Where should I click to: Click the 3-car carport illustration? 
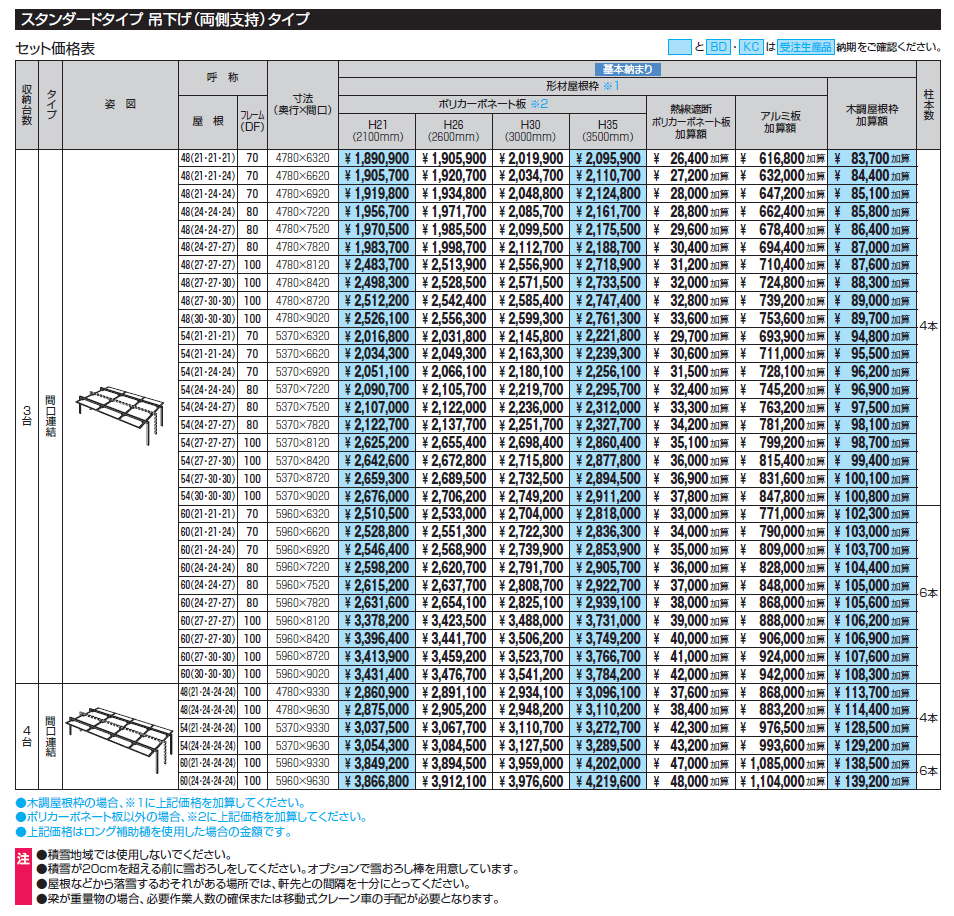point(117,411)
